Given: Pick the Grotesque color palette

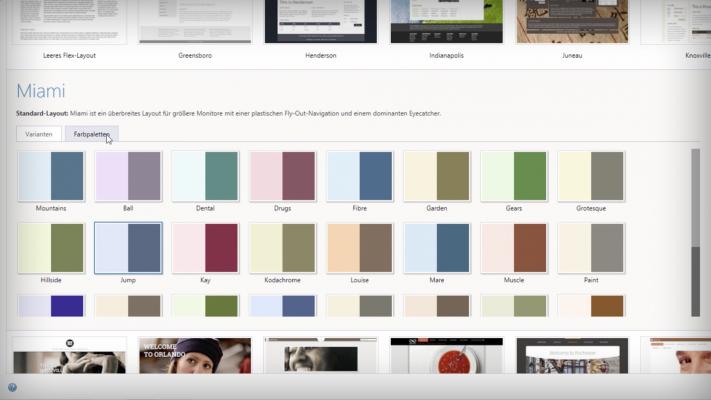Looking at the screenshot, I should click(591, 177).
